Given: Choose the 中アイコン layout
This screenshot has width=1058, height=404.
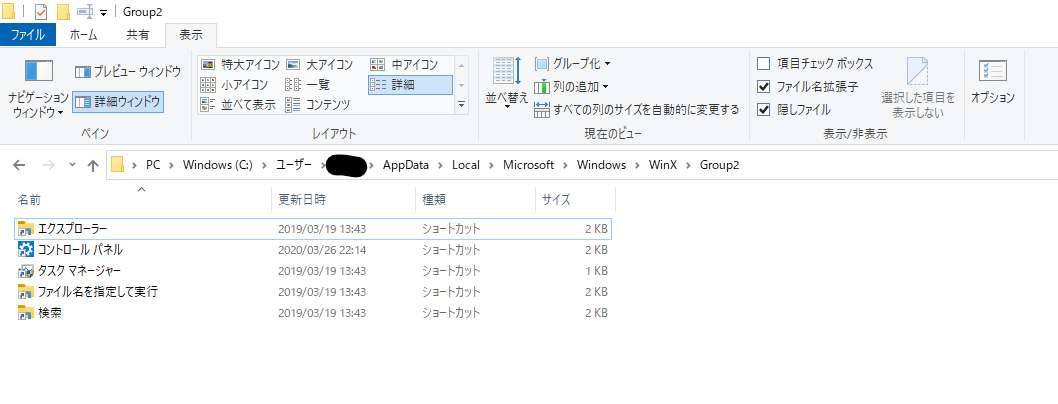Looking at the screenshot, I should 405,65.
